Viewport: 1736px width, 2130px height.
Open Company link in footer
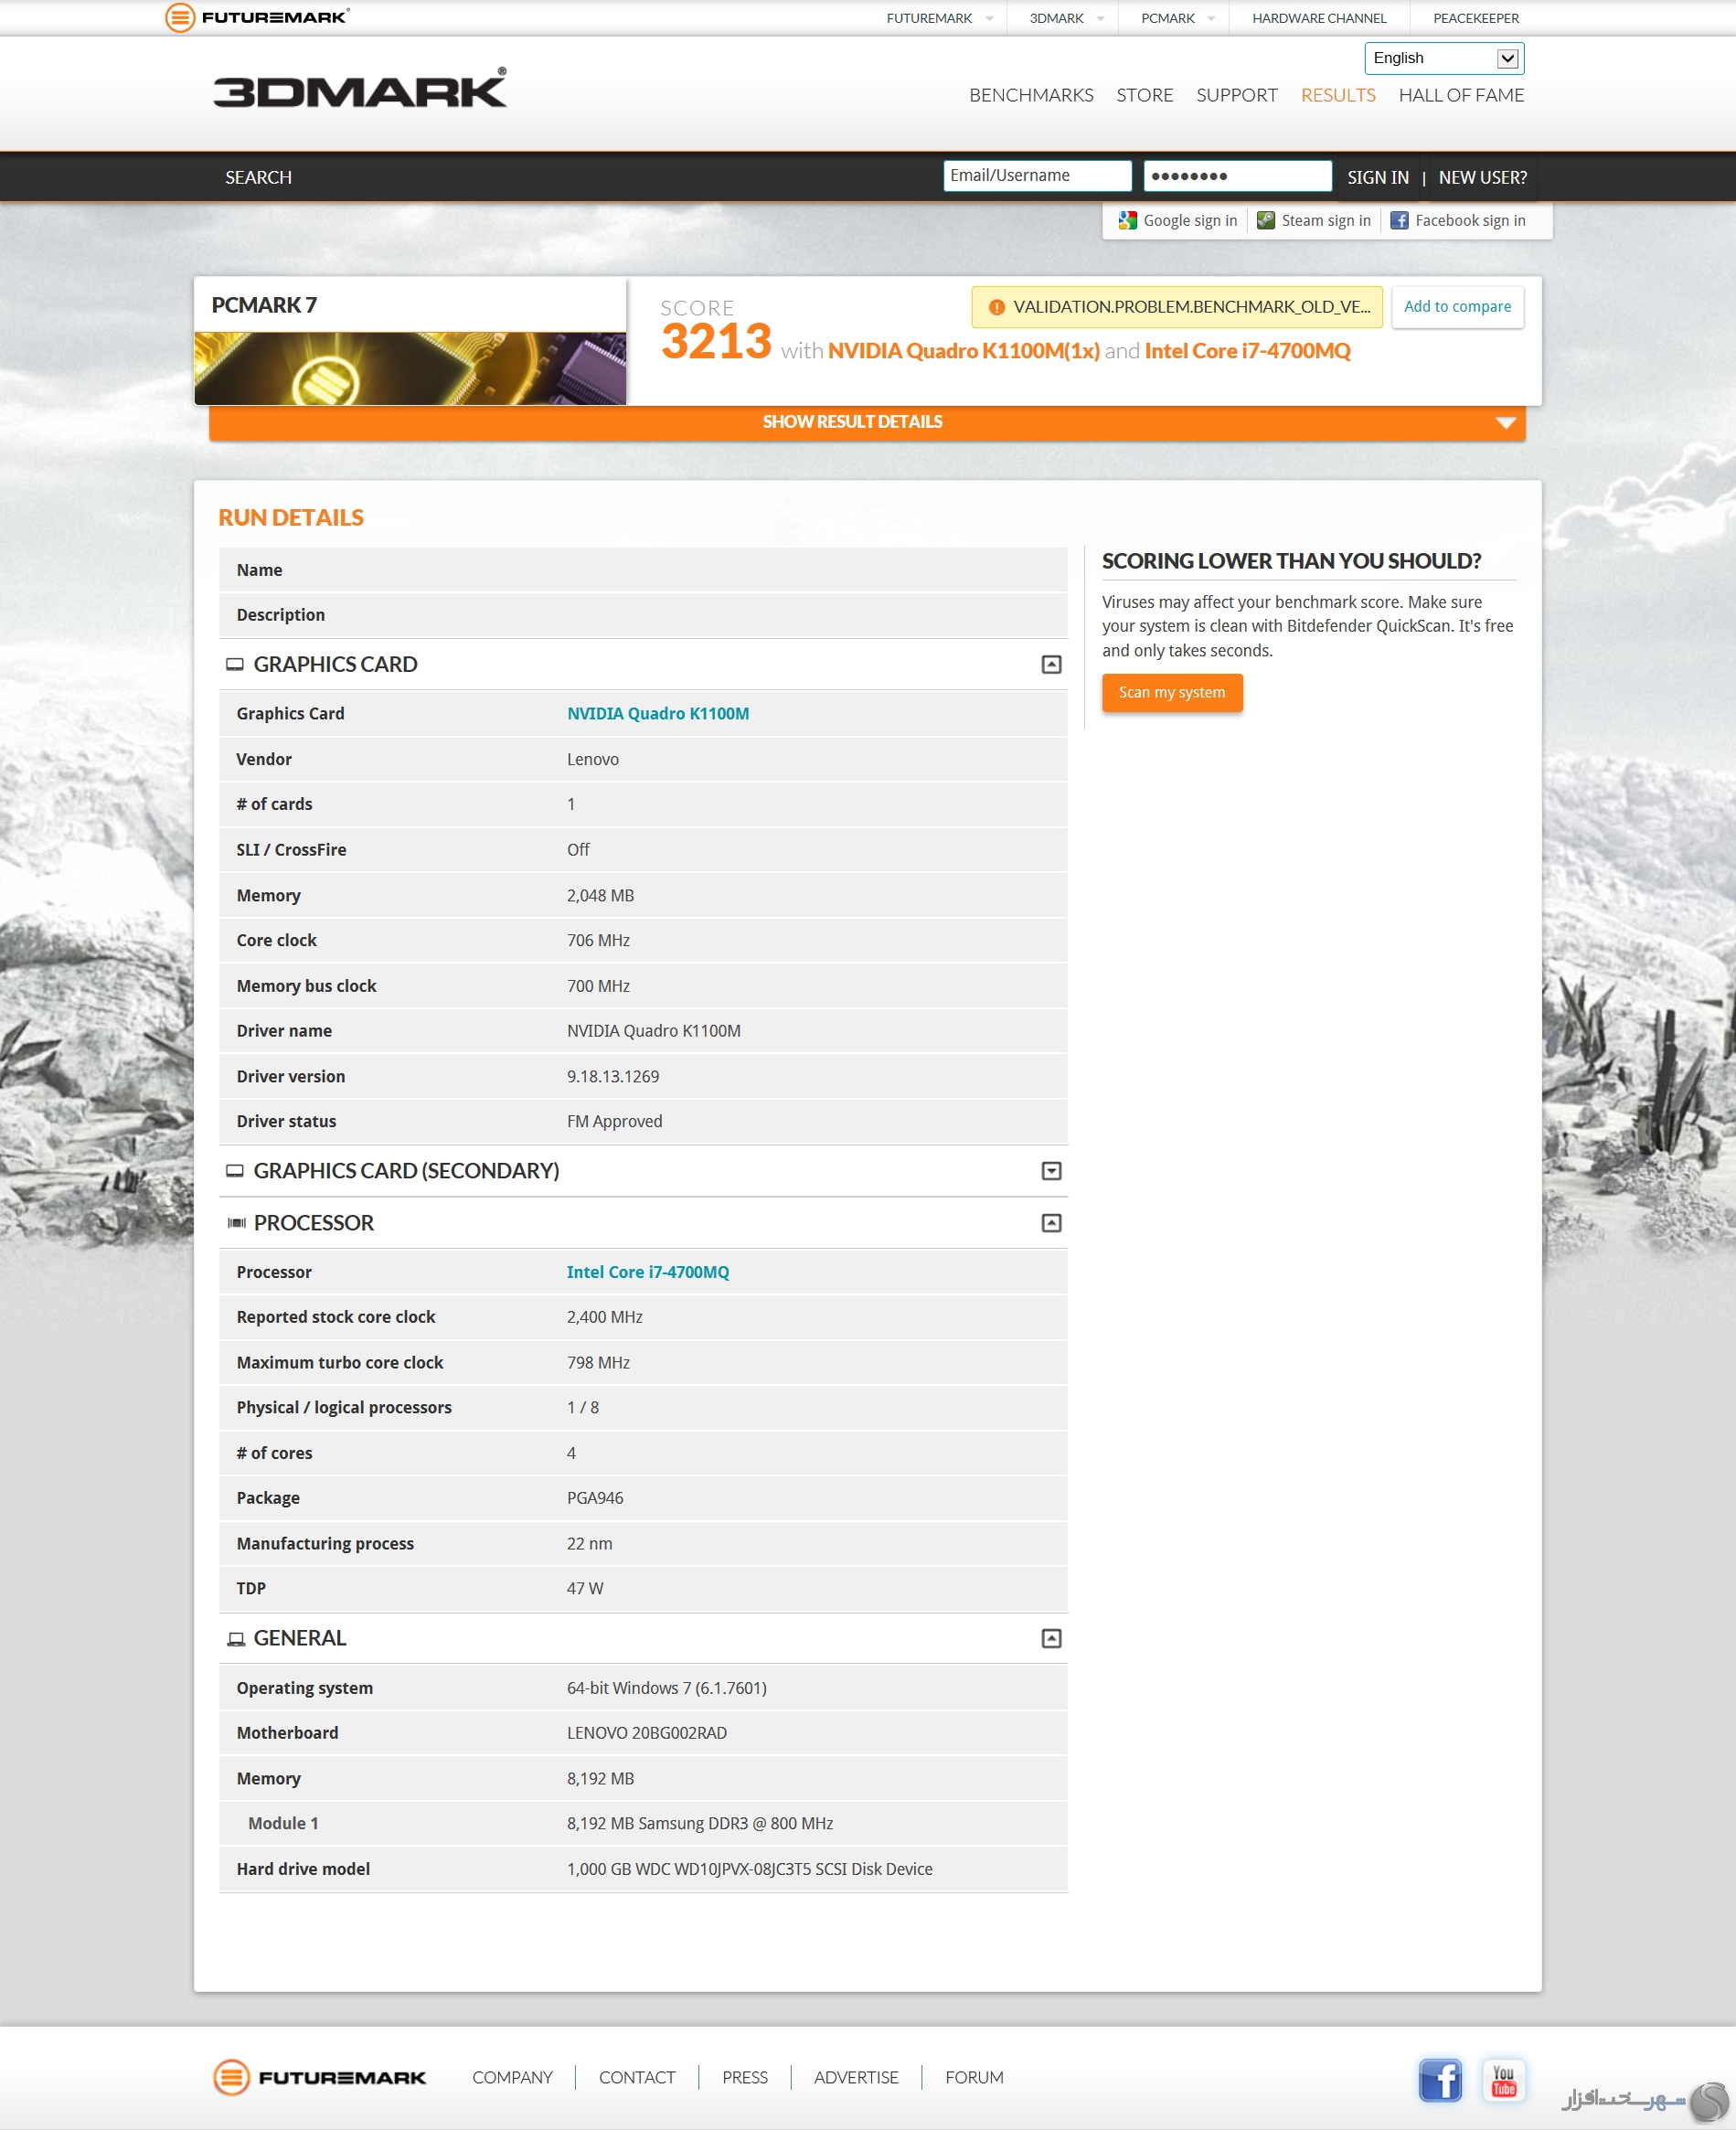pyautogui.click(x=512, y=2077)
